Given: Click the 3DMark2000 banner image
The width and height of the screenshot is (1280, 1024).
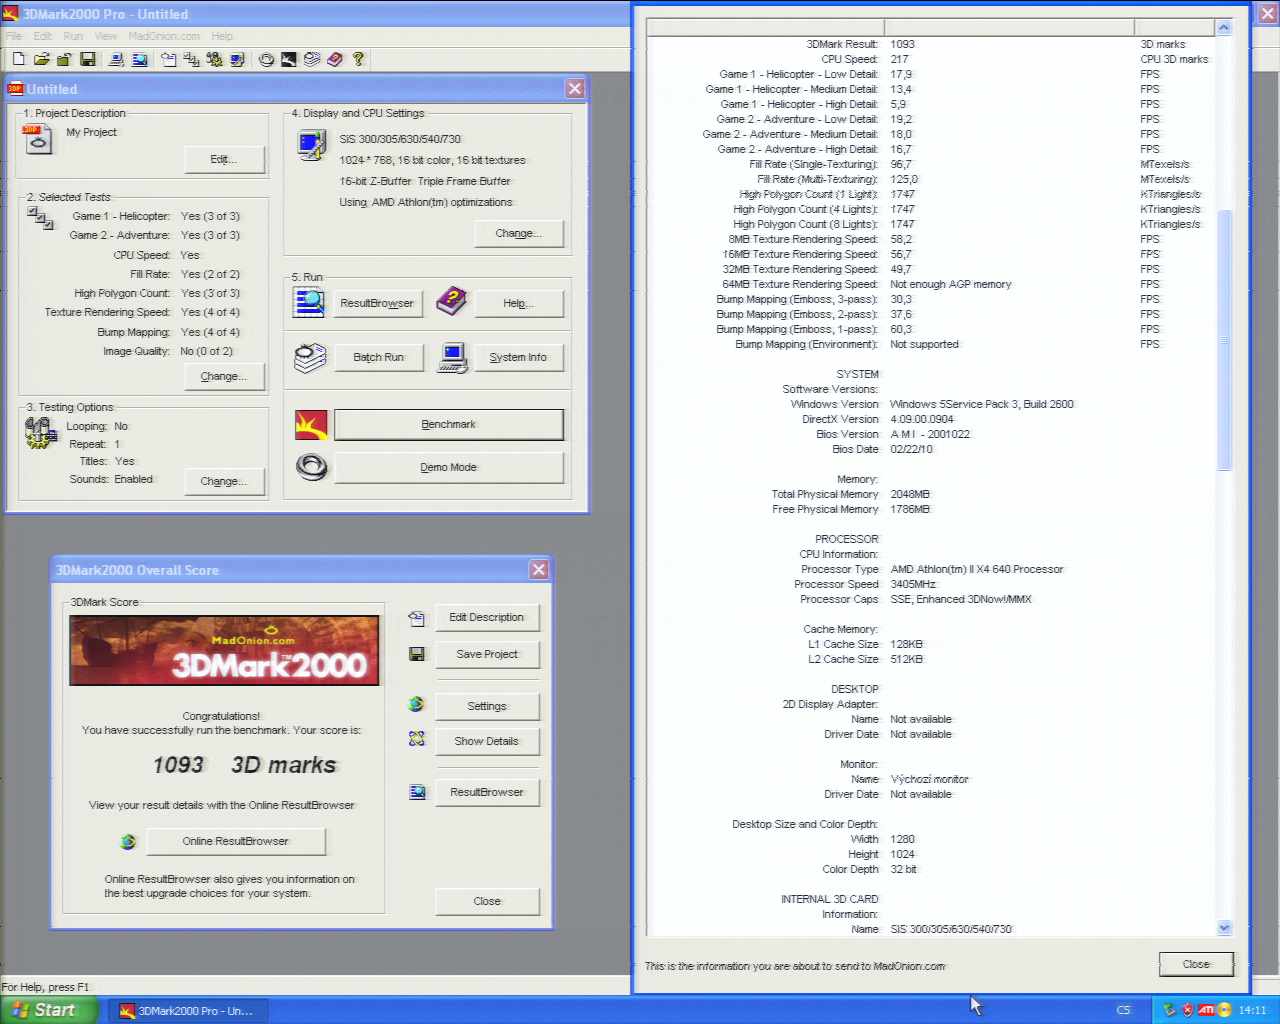Looking at the screenshot, I should (x=224, y=650).
